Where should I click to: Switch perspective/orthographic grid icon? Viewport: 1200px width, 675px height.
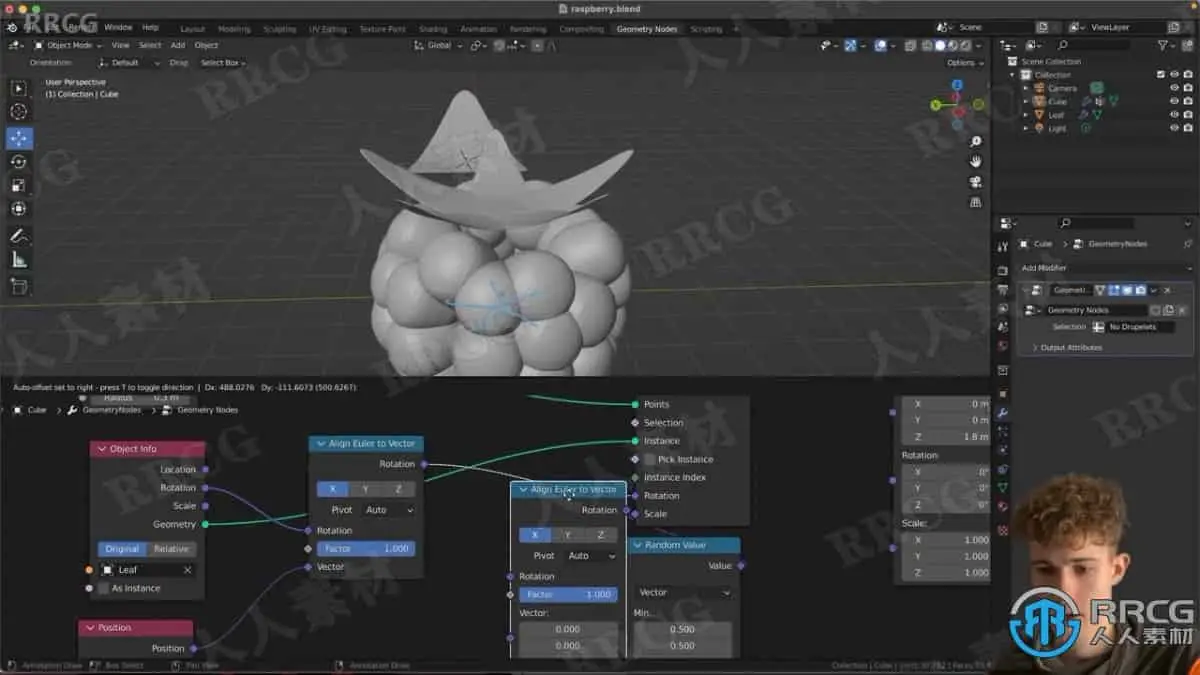[976, 201]
